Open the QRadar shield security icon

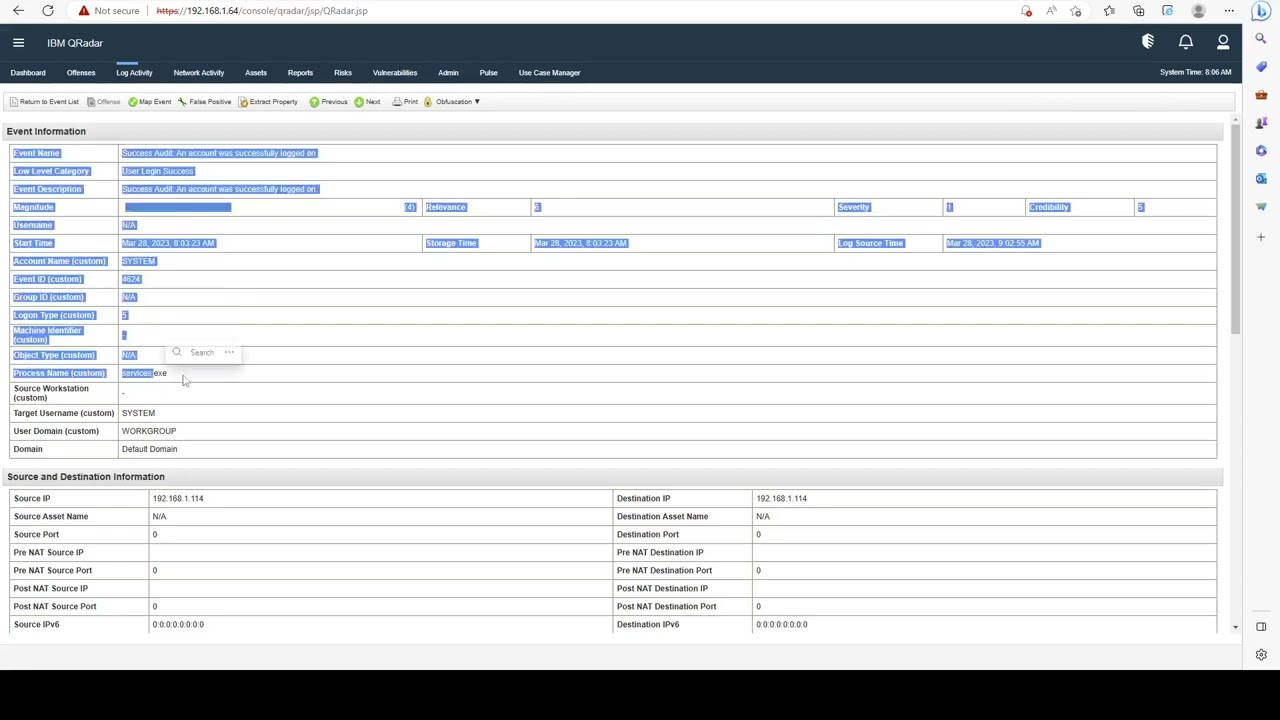pos(1148,43)
